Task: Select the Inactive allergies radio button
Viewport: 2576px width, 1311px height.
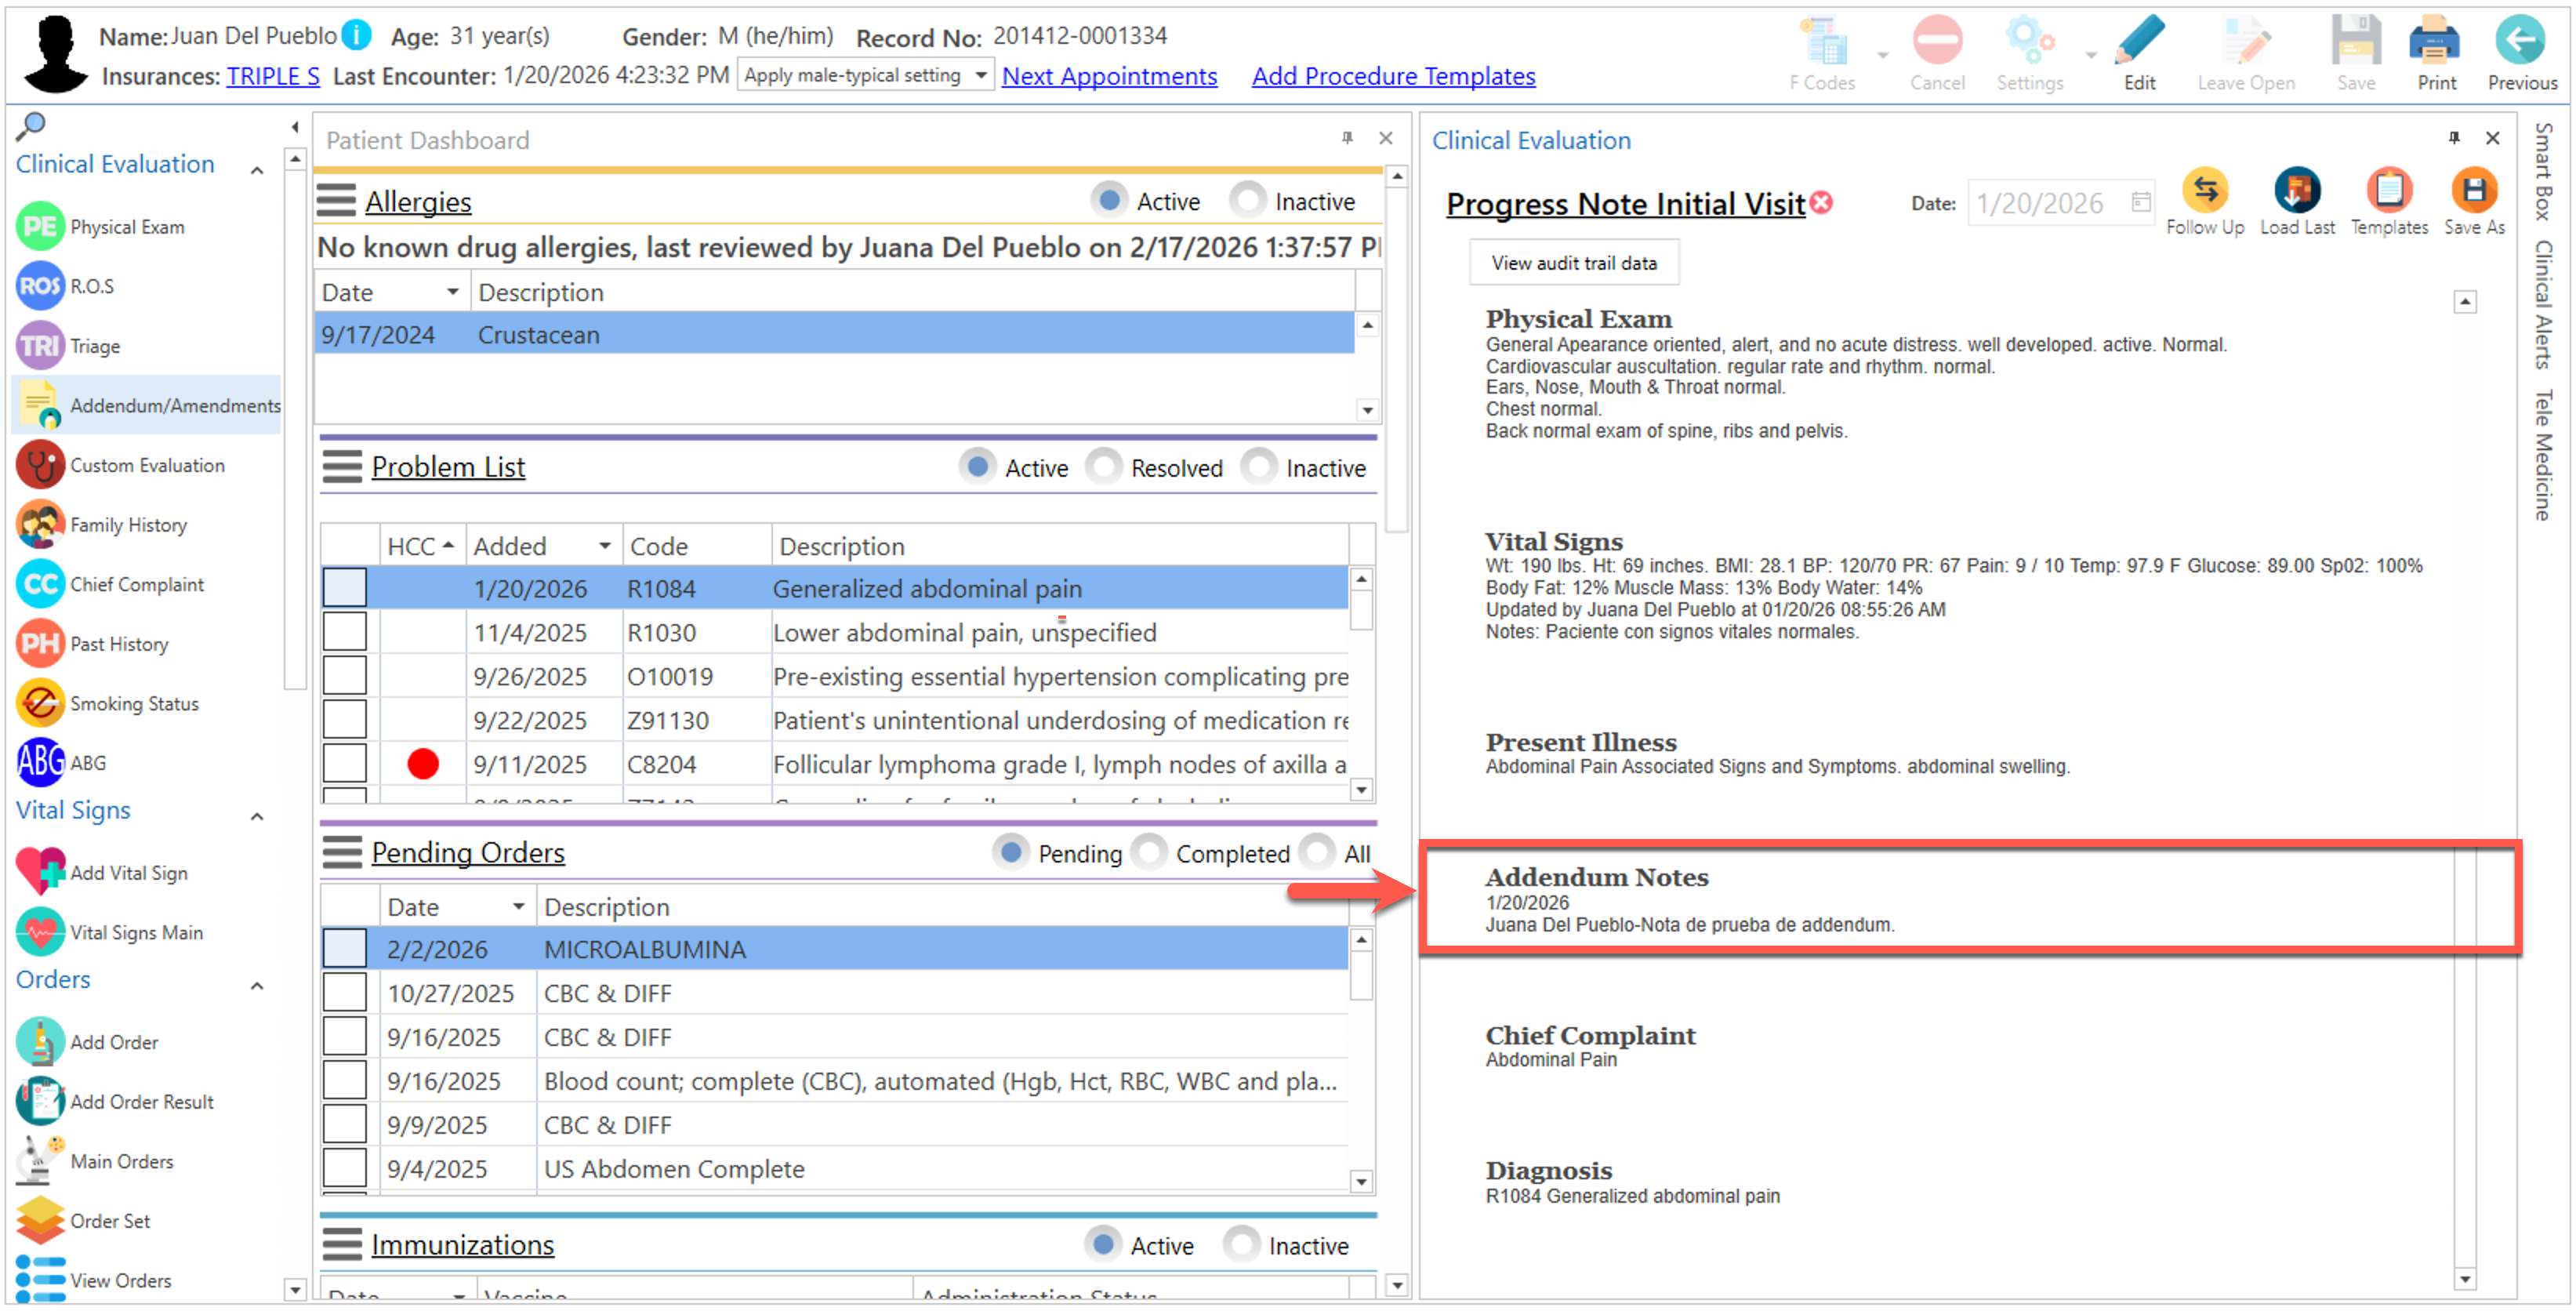Action: tap(1248, 201)
